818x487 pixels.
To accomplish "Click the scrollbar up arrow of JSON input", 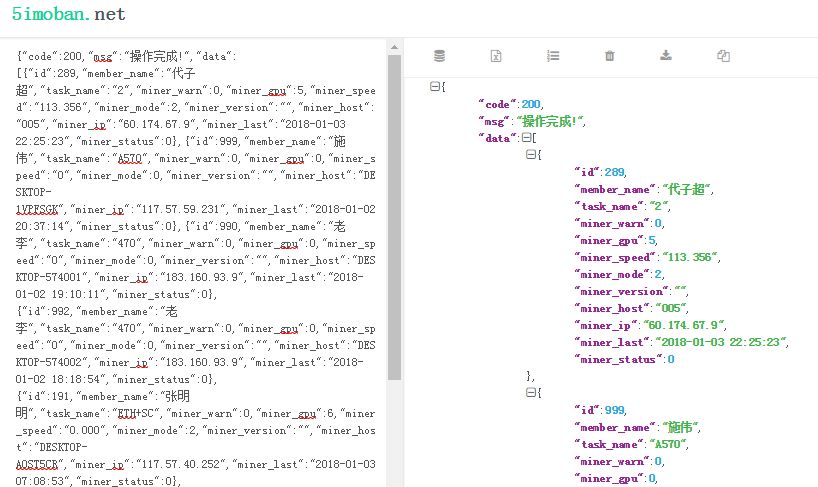I will click(394, 47).
